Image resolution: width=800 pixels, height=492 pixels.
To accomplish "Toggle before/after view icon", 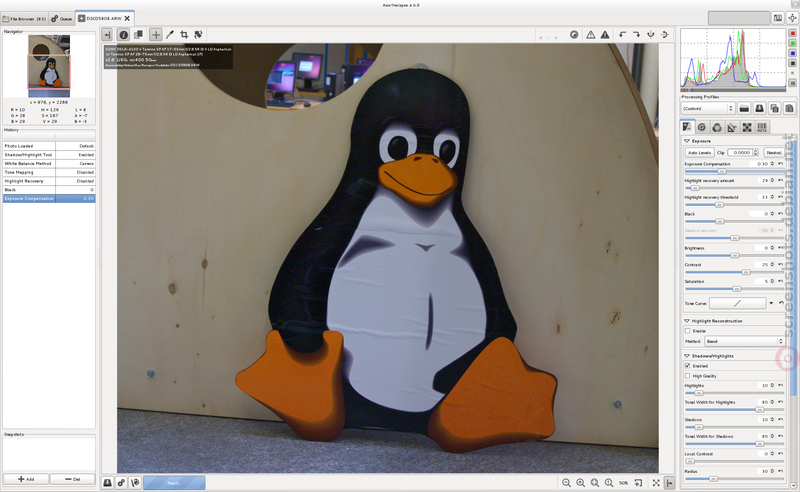I will [138, 35].
